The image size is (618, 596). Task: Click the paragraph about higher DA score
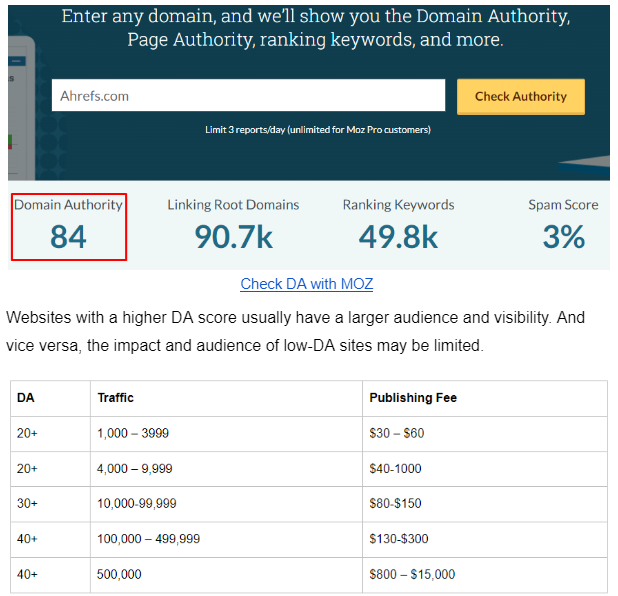[x=296, y=331]
